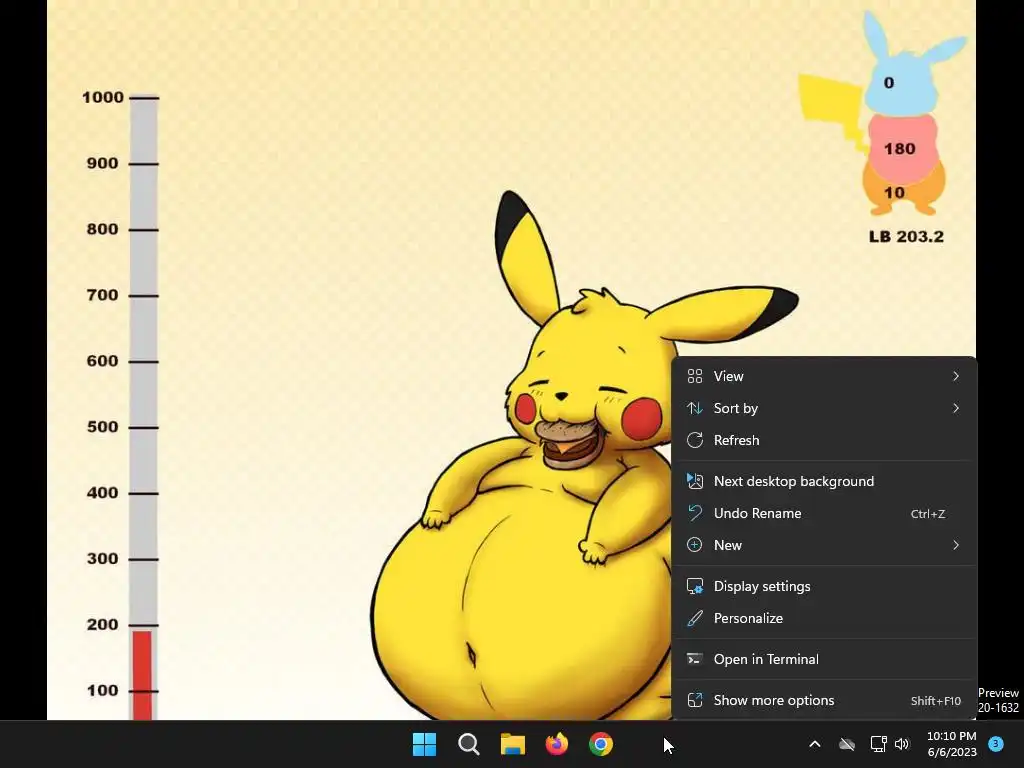Show hidden system tray icons
The width and height of the screenshot is (1024, 768).
point(814,744)
